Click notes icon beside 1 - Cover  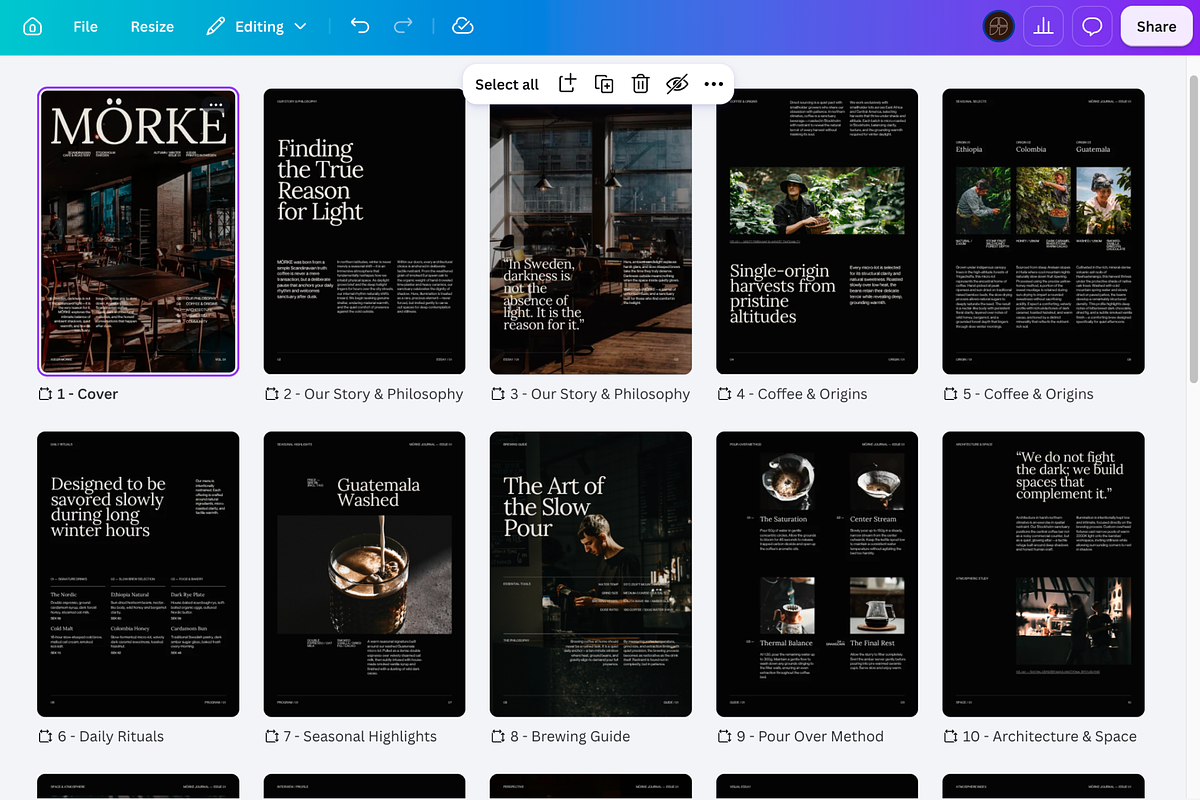click(x=45, y=394)
